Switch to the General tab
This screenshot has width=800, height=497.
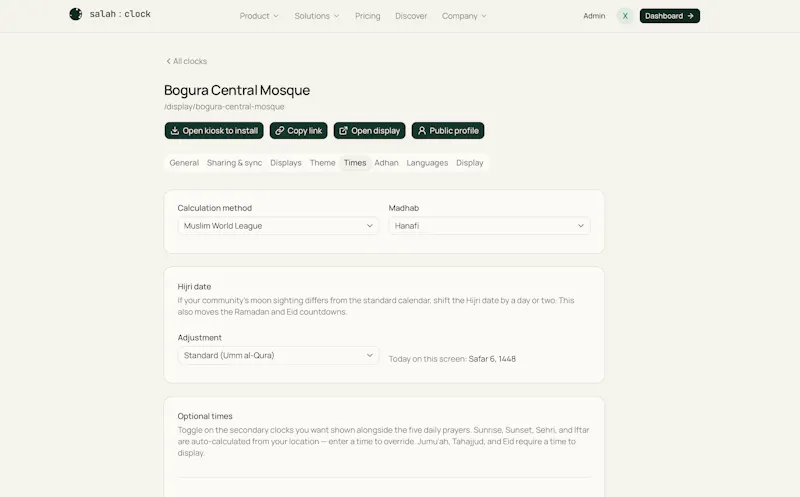184,163
